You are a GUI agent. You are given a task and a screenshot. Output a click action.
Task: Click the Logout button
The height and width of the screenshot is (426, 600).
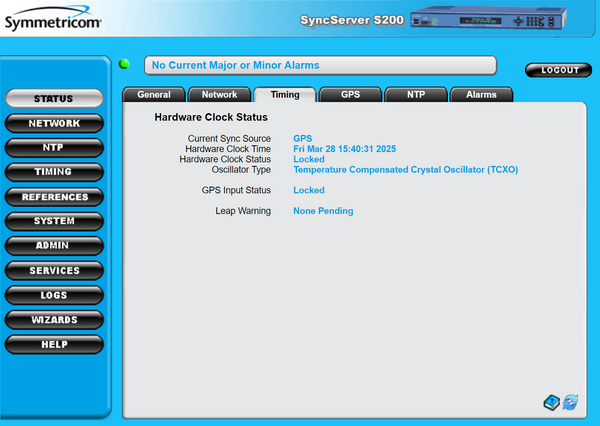pos(559,70)
